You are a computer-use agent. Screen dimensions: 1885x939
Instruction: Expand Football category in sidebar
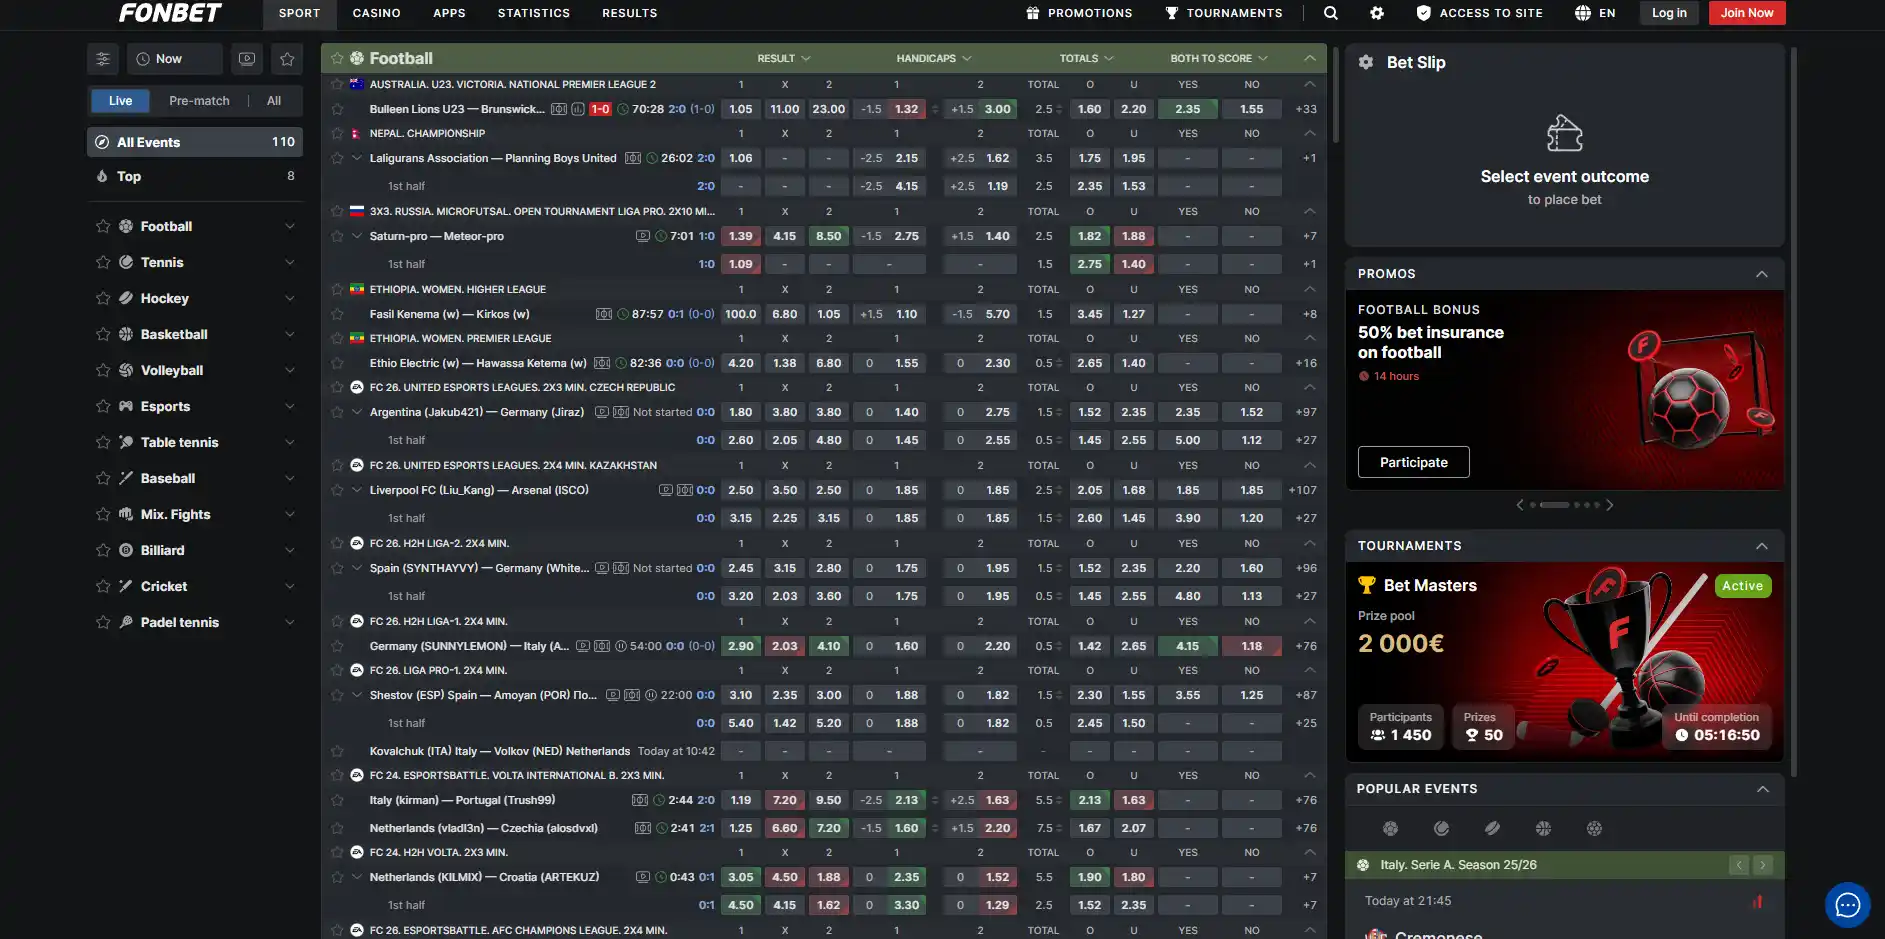290,226
